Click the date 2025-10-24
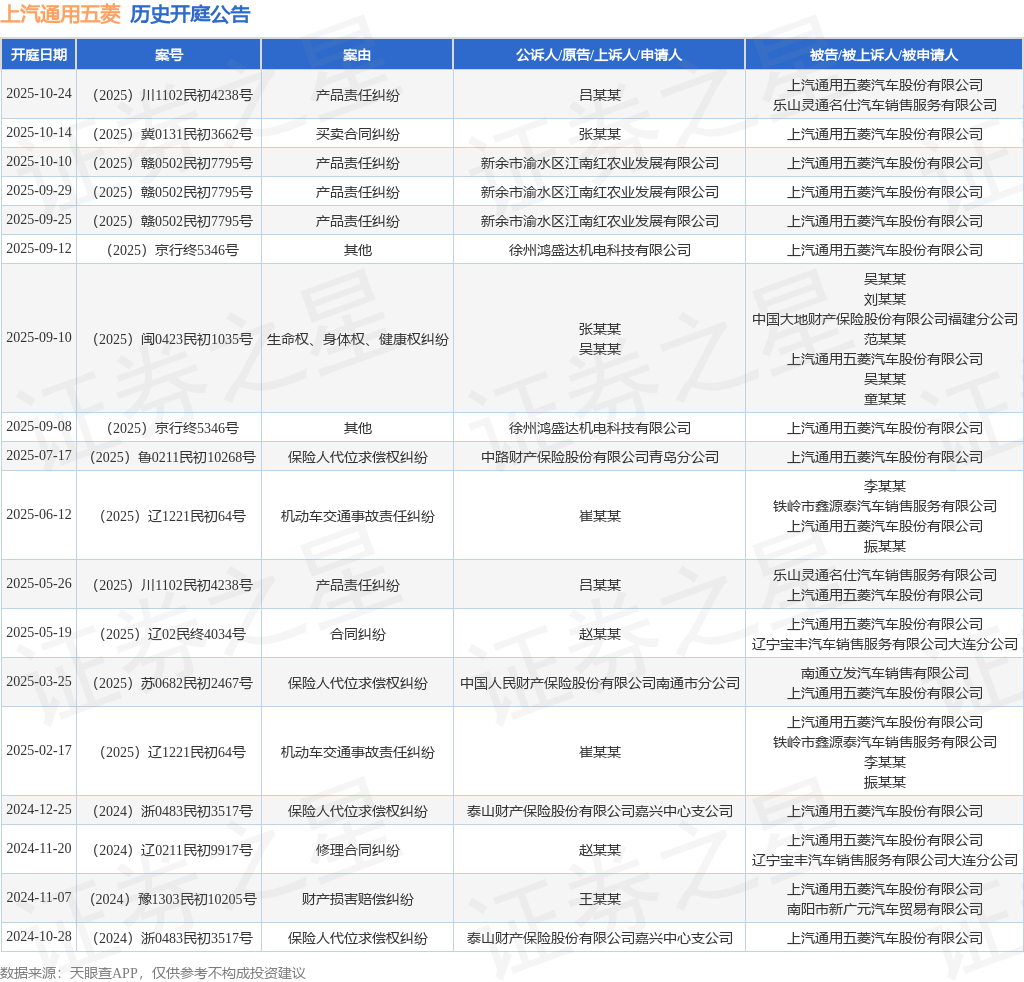 pos(39,93)
